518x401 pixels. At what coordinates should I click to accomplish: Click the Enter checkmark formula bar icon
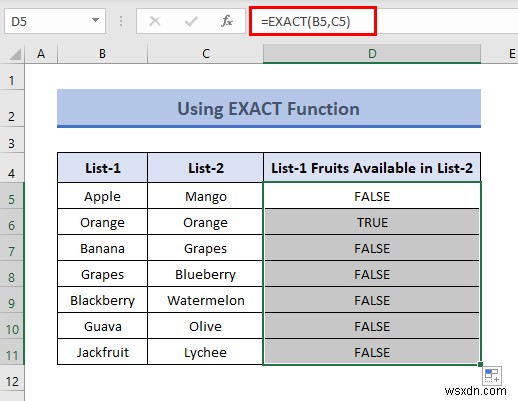(x=191, y=22)
